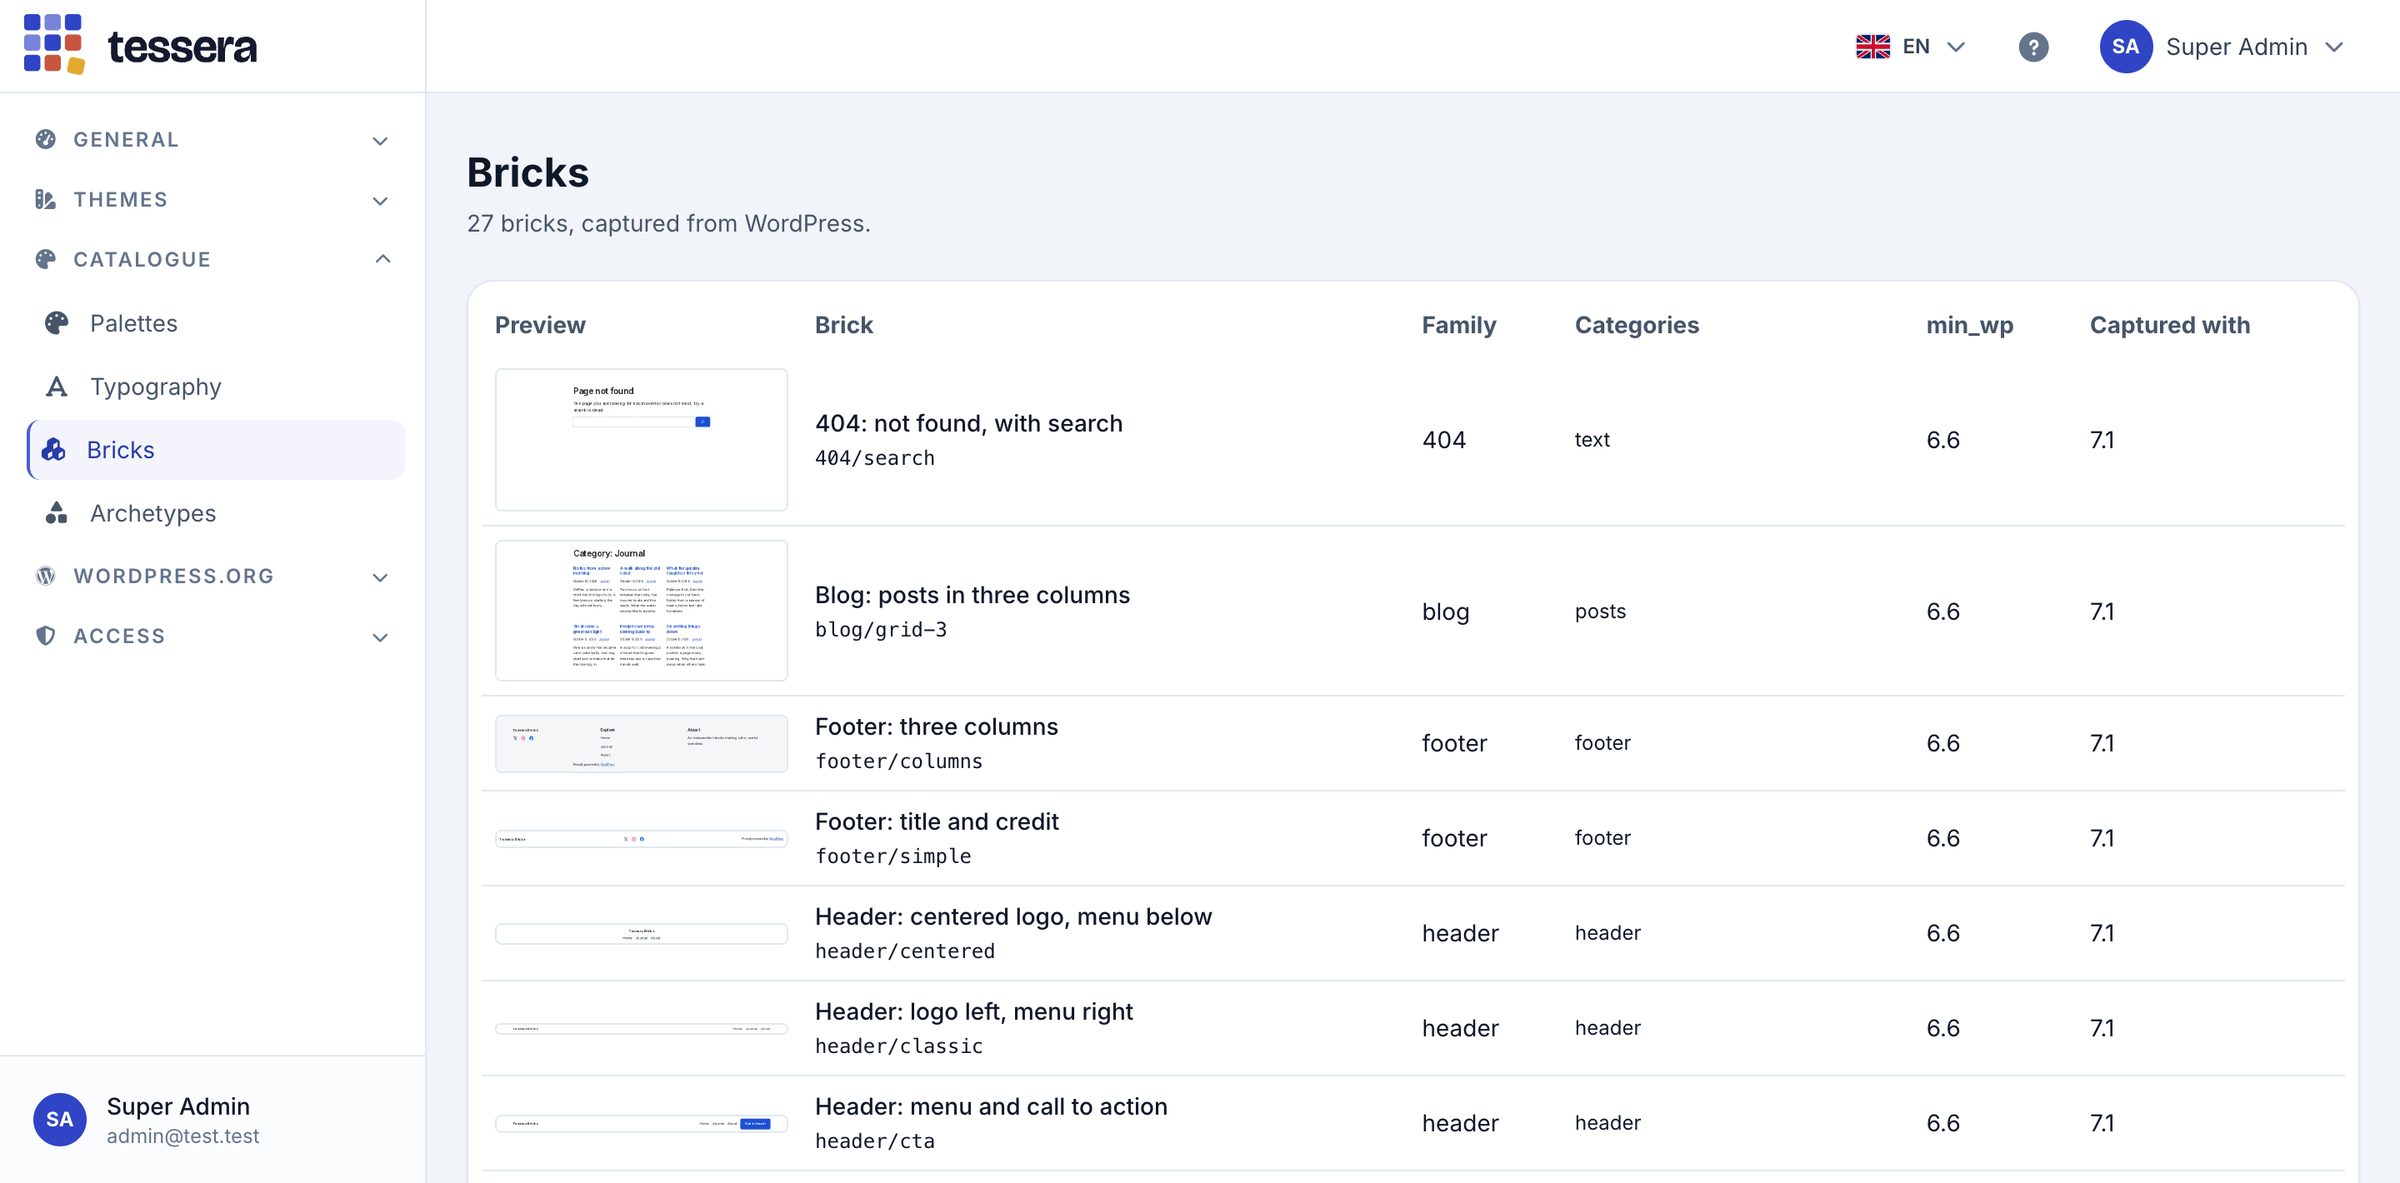The height and width of the screenshot is (1183, 2400).
Task: Expand the Themes section chevron
Action: 380,201
